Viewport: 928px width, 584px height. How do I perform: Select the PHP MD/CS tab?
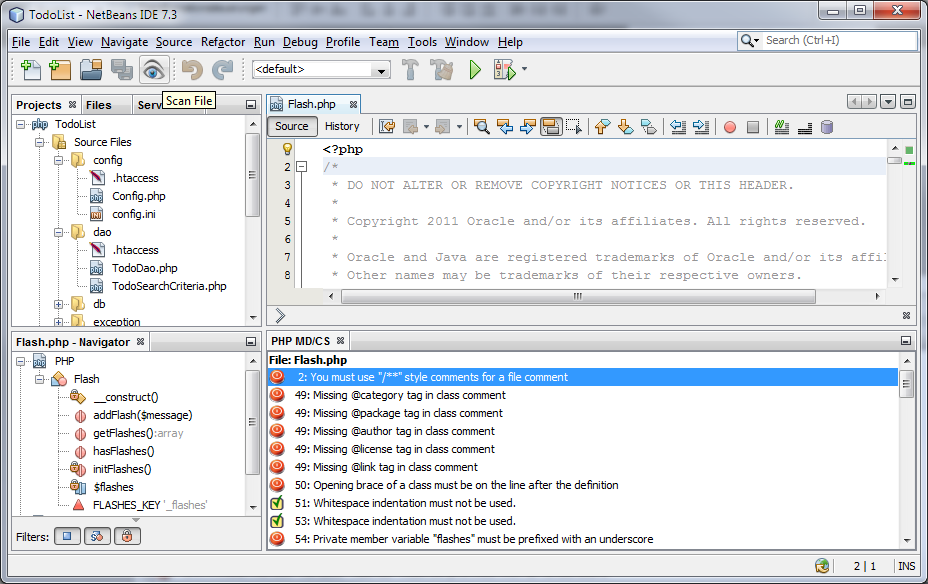click(301, 341)
